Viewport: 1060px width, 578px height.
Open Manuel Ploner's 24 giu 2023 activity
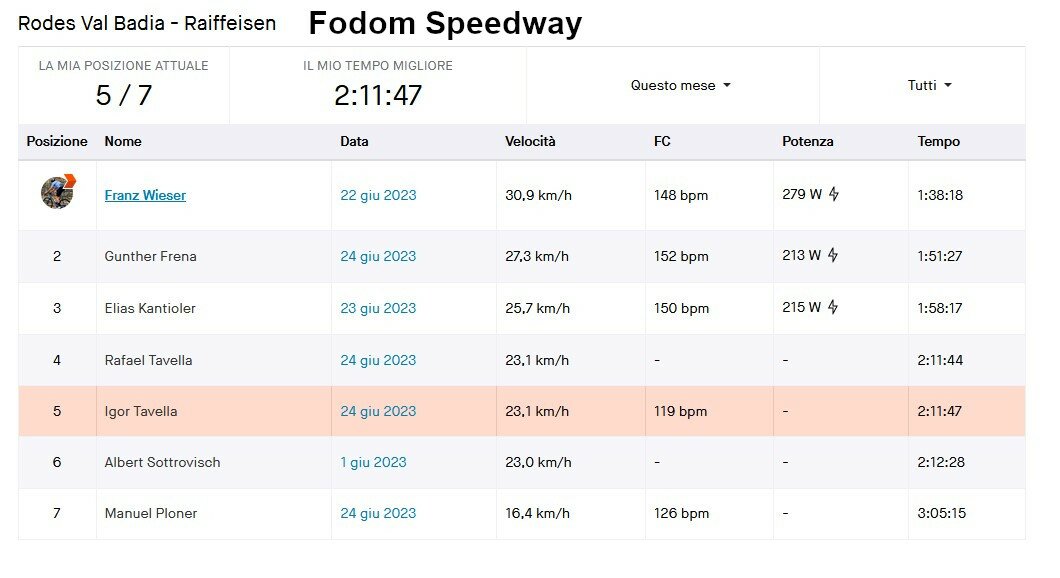(378, 513)
